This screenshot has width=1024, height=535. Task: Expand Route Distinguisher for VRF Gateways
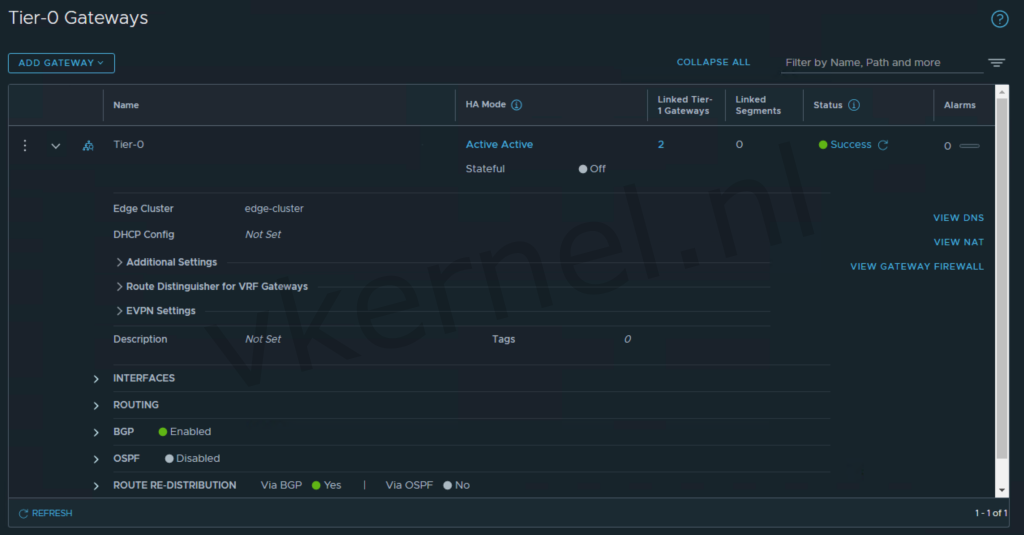120,286
